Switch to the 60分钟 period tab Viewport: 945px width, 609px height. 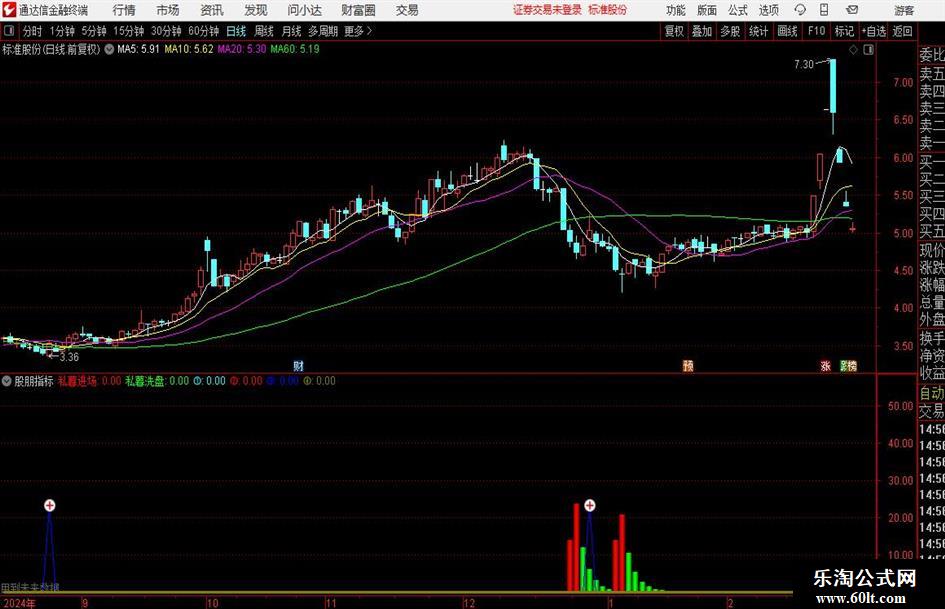click(x=203, y=31)
